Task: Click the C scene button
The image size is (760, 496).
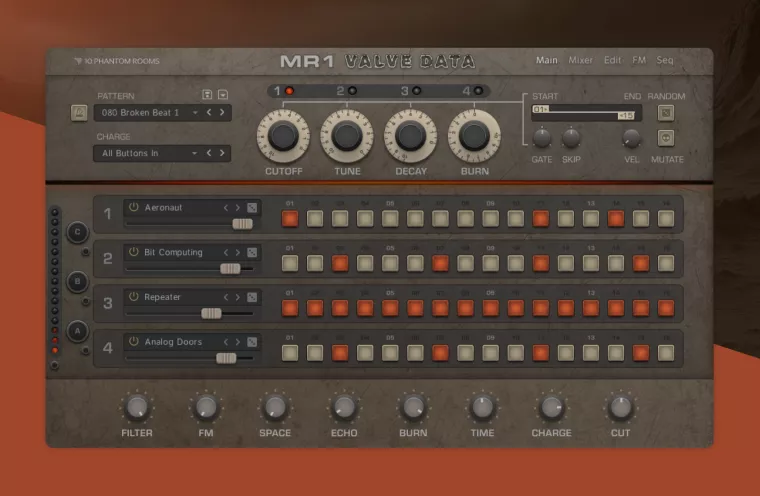Action: (78, 232)
